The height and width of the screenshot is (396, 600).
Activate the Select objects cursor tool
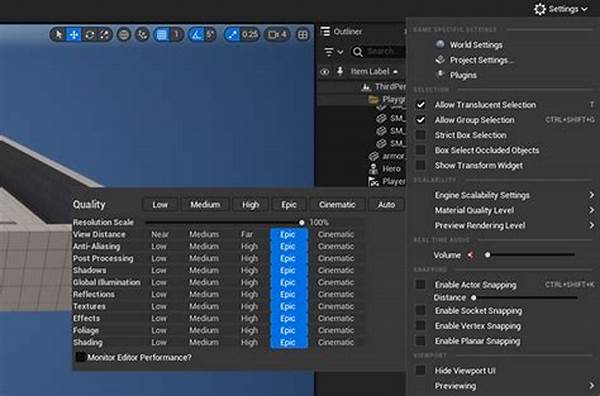[59, 35]
